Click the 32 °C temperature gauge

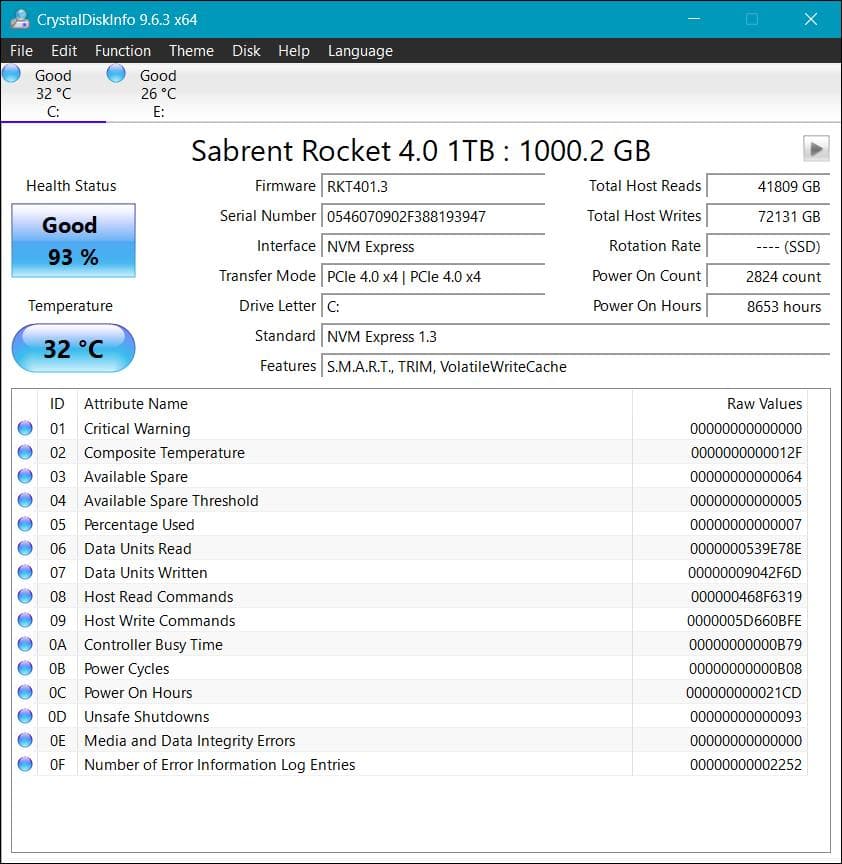click(x=72, y=348)
